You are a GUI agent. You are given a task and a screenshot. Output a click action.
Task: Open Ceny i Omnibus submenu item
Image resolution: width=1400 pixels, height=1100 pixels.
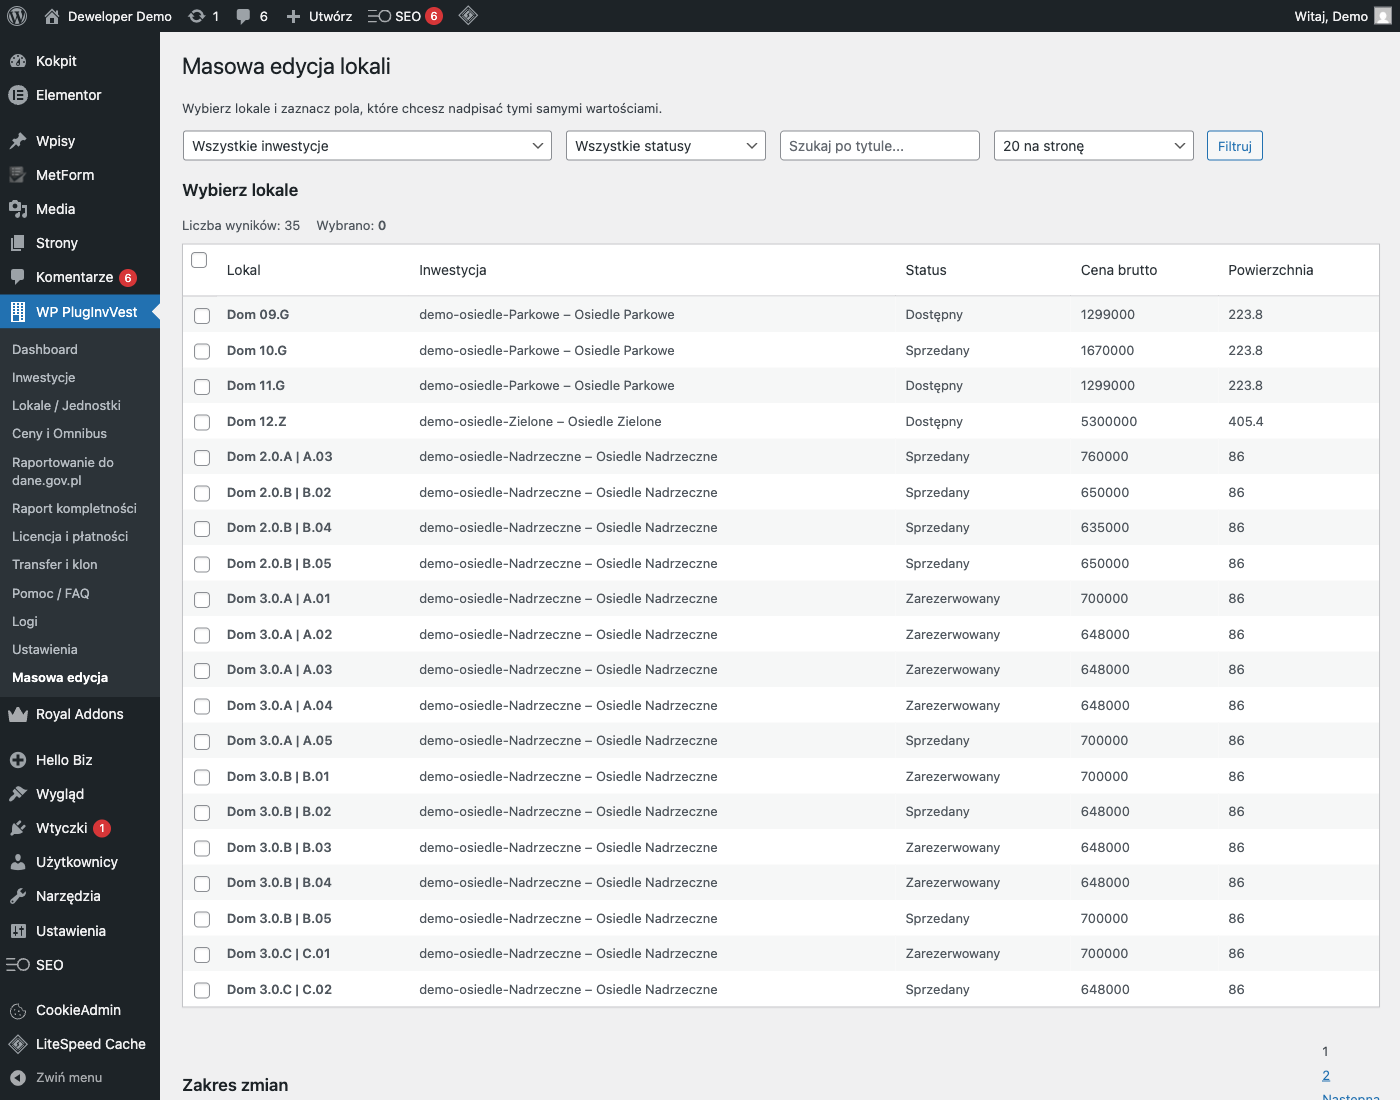[x=59, y=434]
